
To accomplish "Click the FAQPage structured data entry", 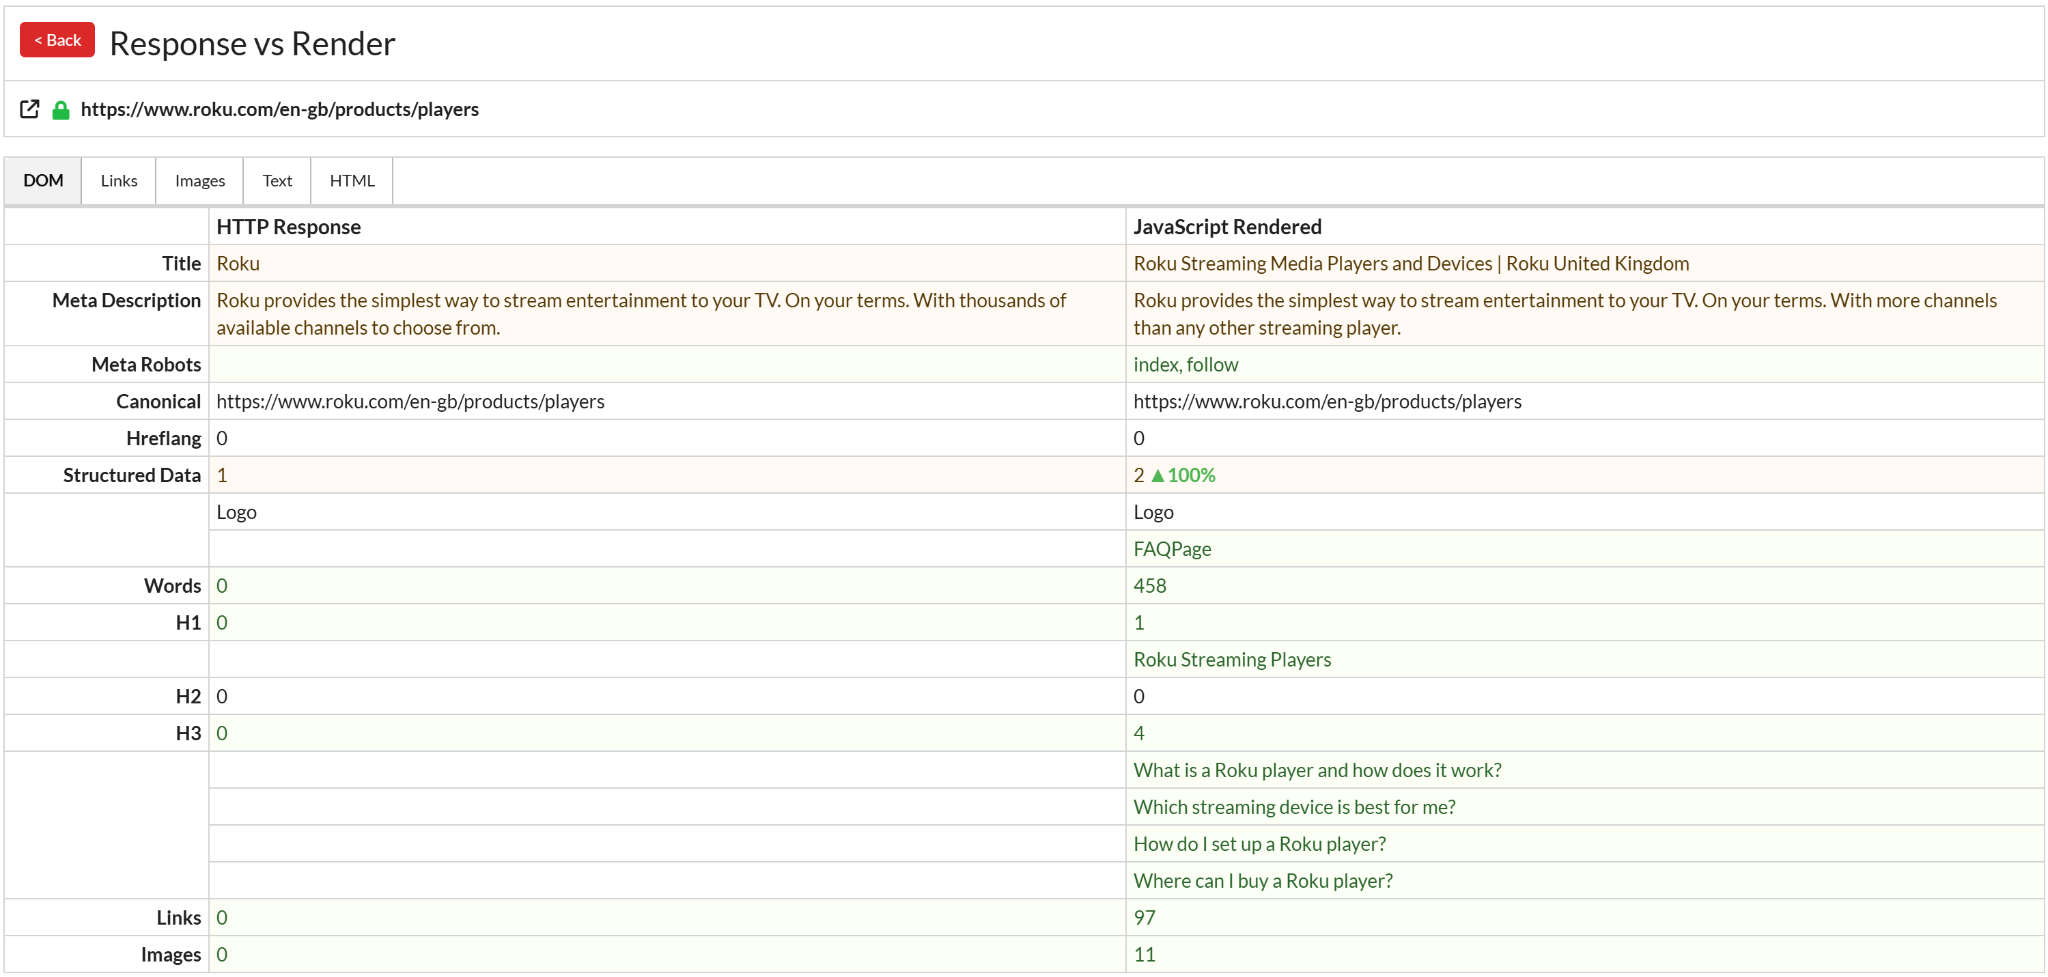I will point(1171,548).
